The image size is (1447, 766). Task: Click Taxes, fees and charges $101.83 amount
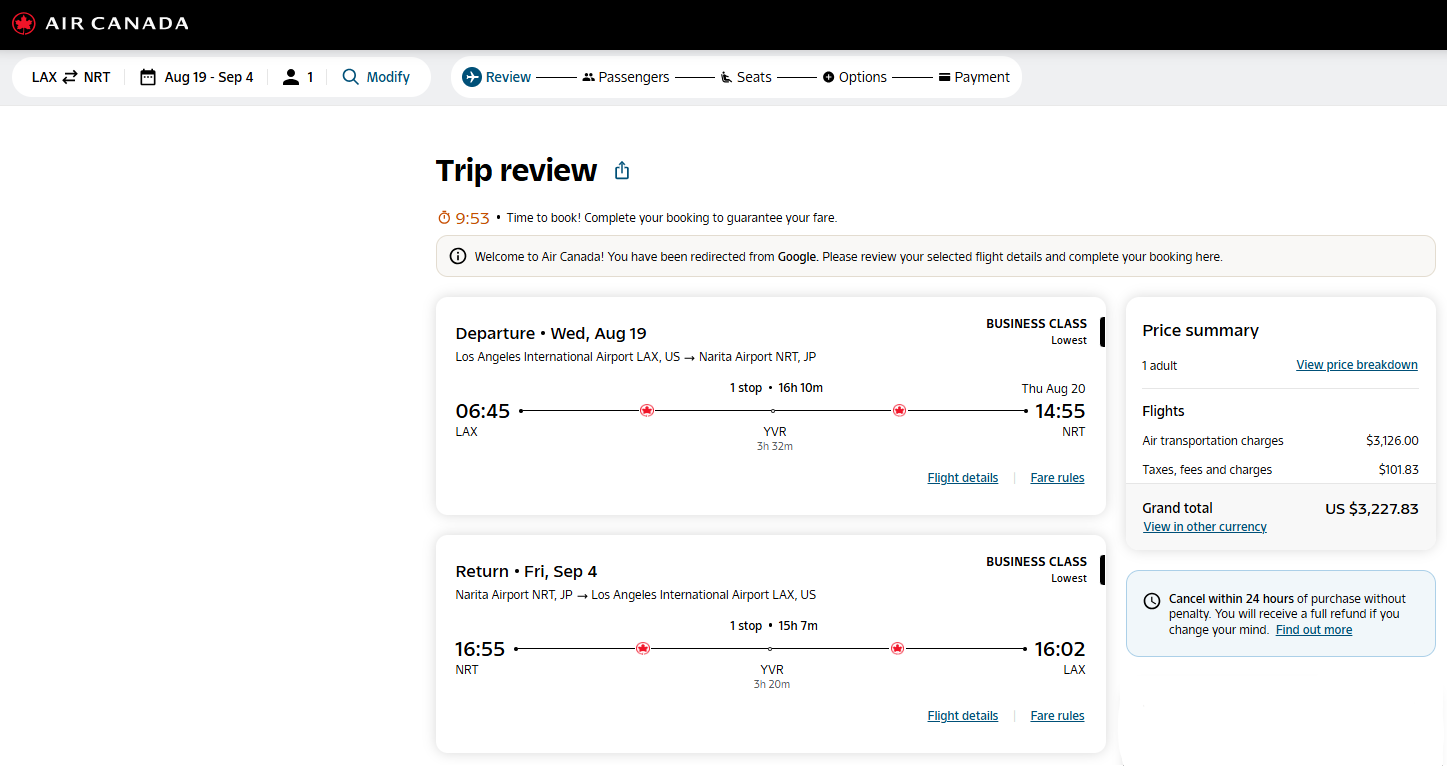1398,470
